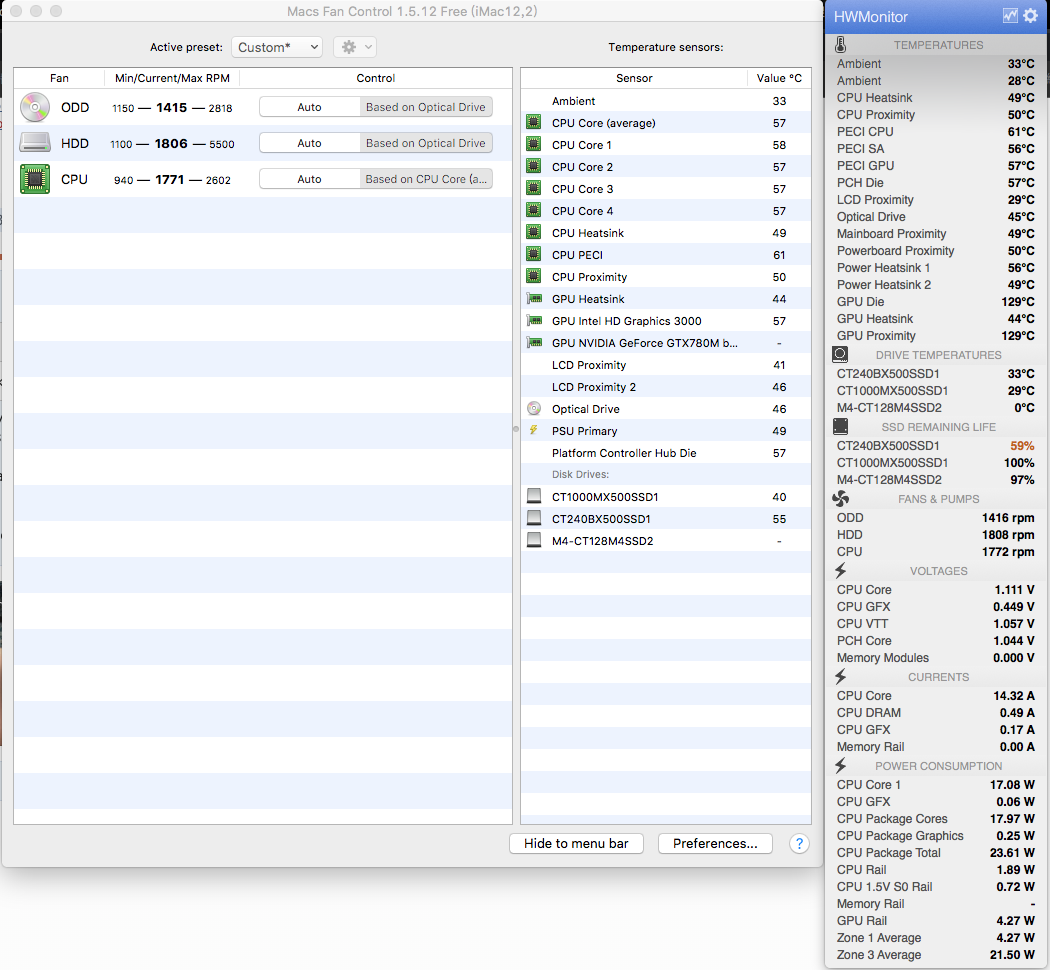Click the disk icon for CT1000MX500SSD1
The width and height of the screenshot is (1050, 970).
534,496
